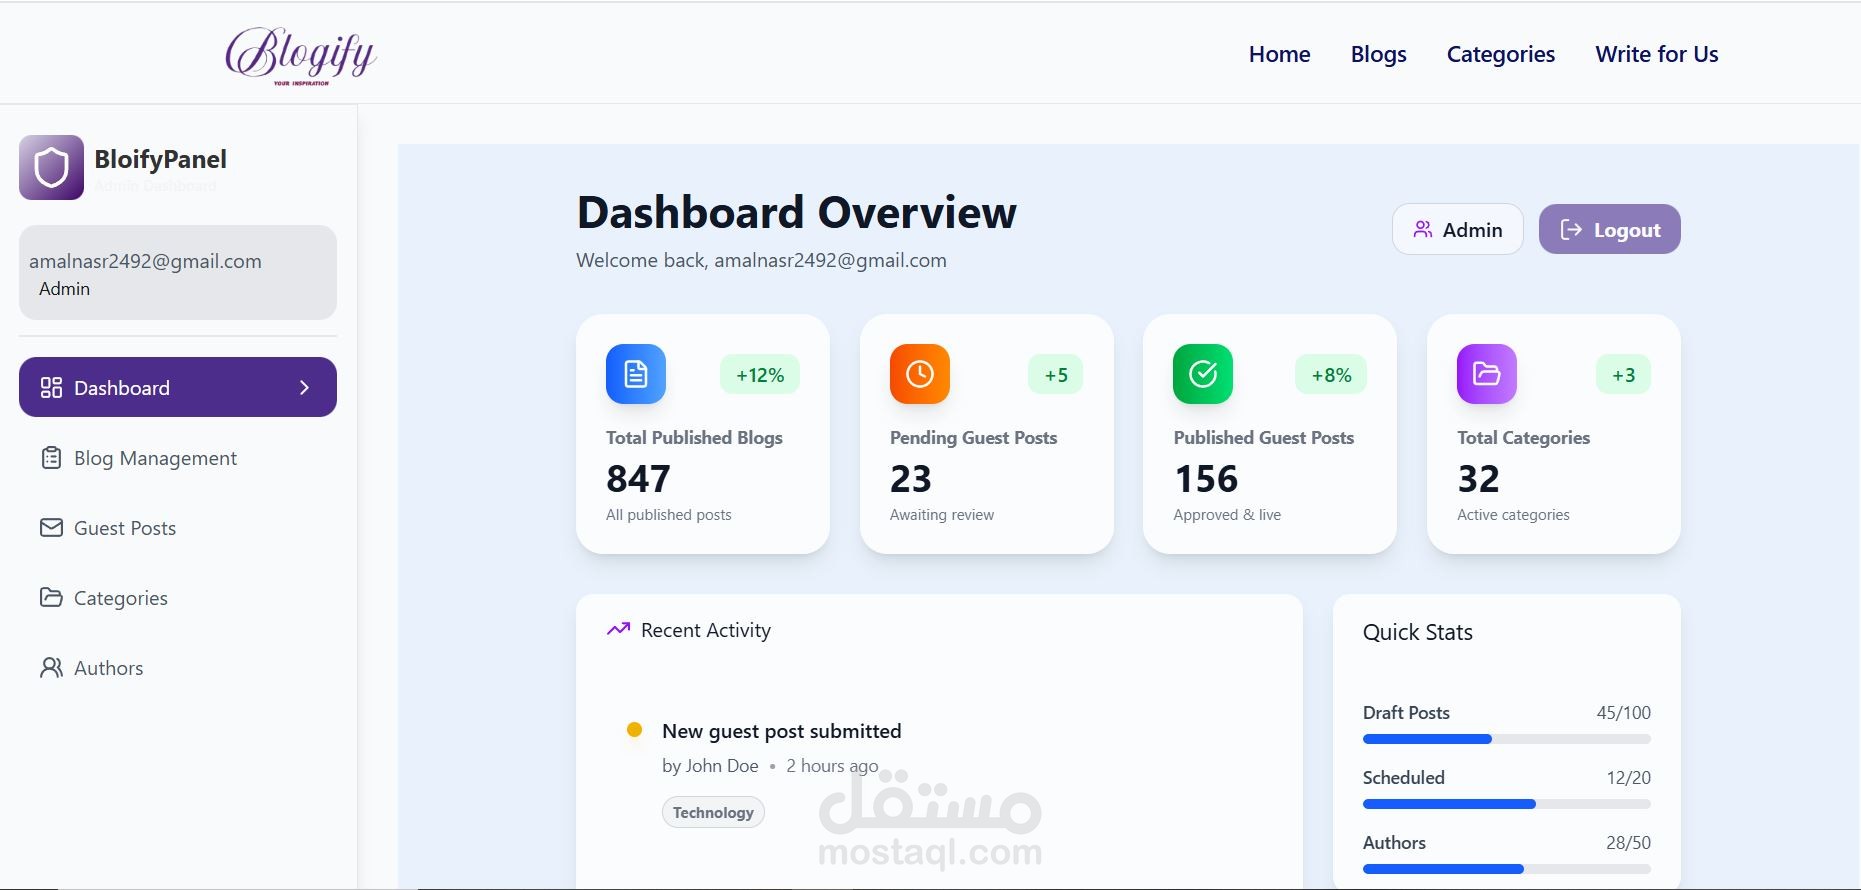Click the 'Awaiting review' caption
Screen dimensions: 1861x890
942,515
